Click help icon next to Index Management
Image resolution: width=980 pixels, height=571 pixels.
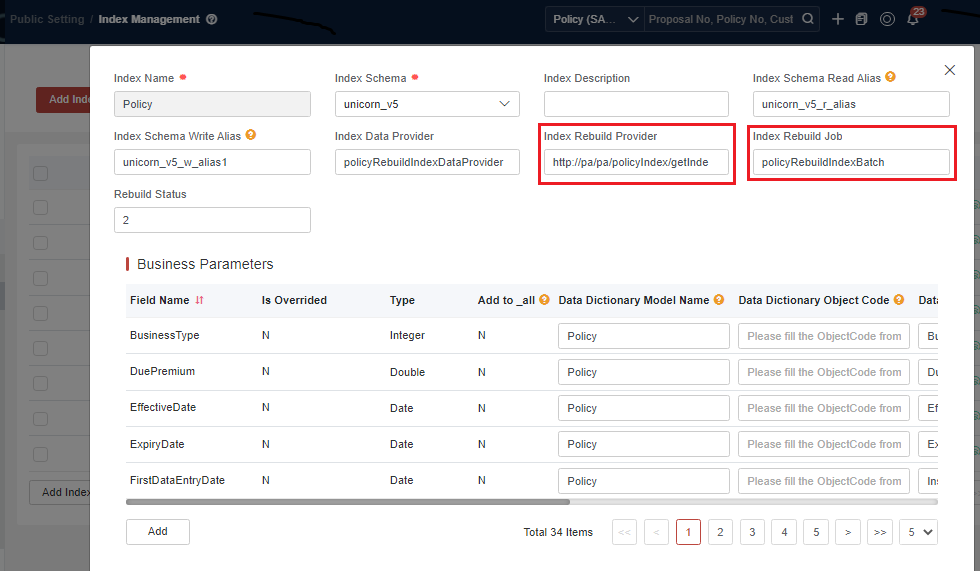click(x=212, y=19)
